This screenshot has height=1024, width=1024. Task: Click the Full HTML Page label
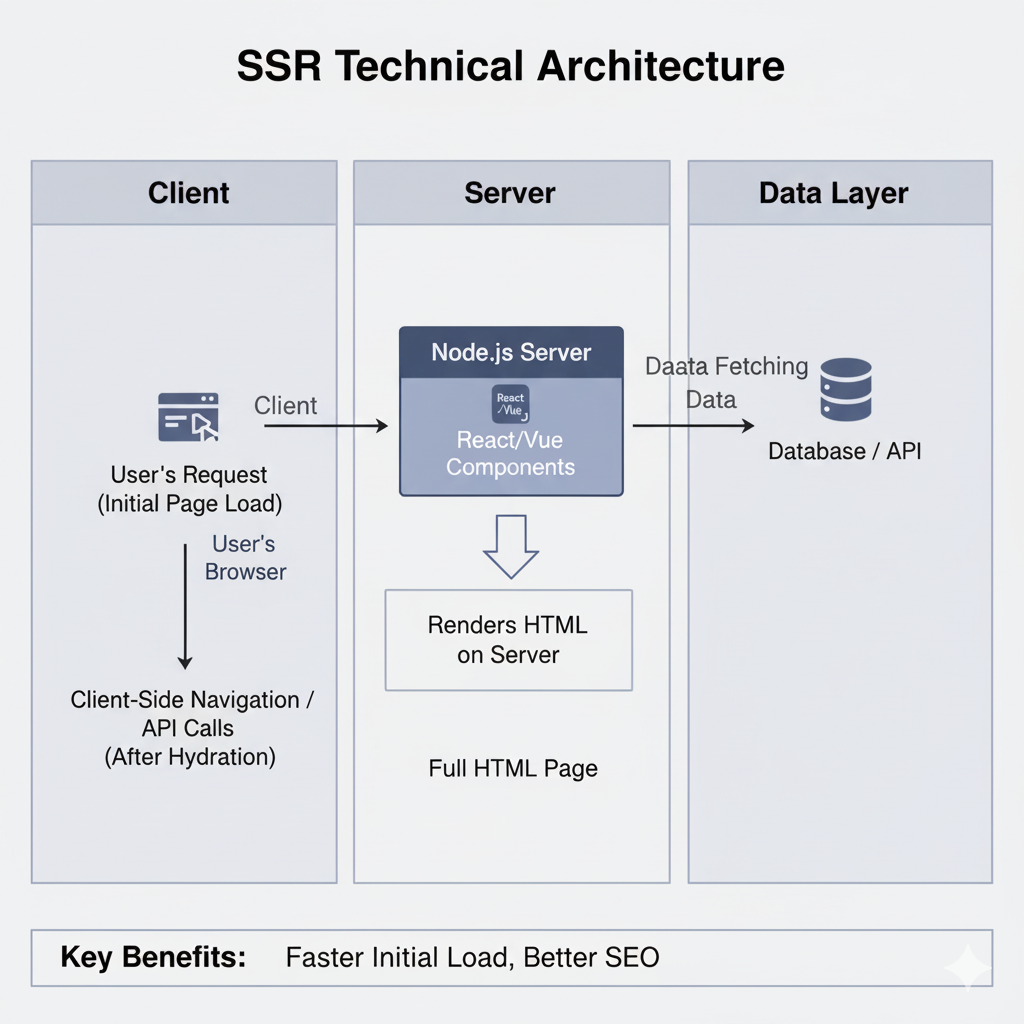pyautogui.click(x=513, y=769)
